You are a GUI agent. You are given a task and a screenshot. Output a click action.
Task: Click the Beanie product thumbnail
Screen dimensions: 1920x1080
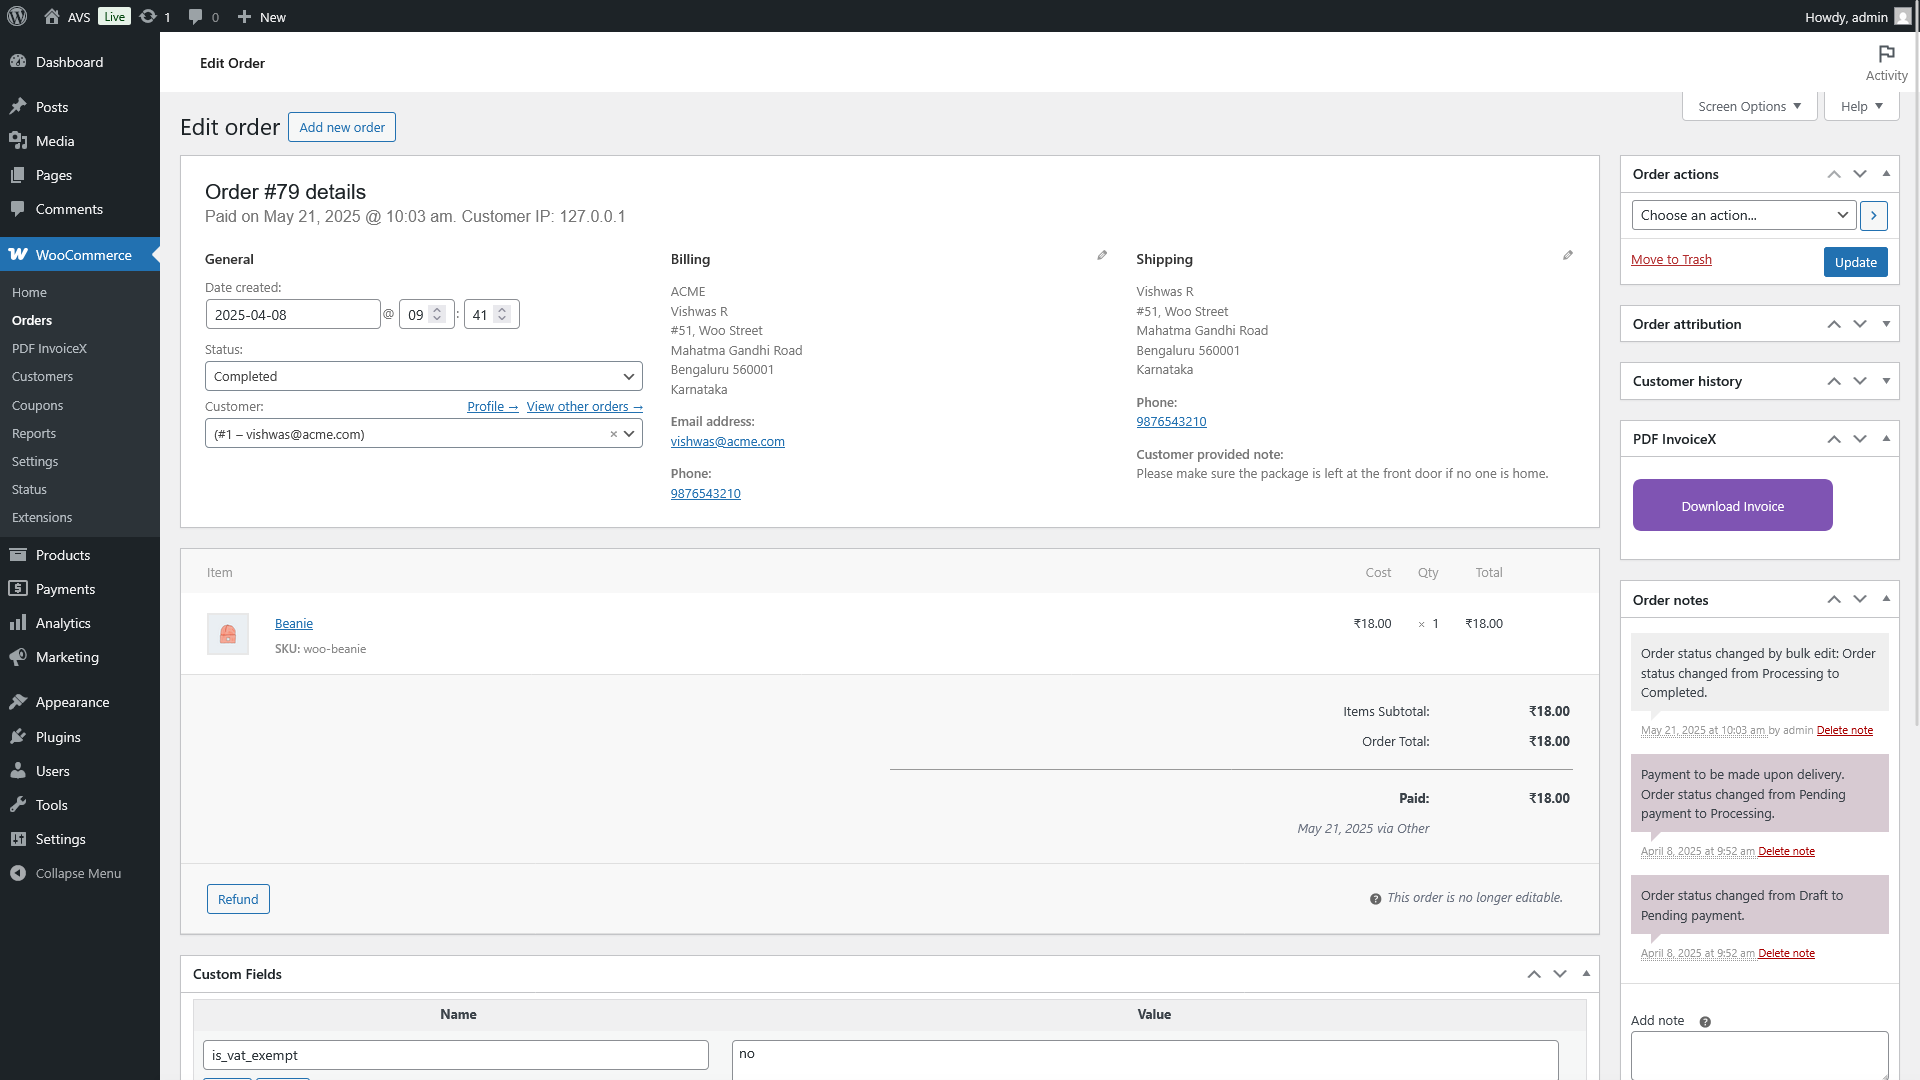(228, 634)
